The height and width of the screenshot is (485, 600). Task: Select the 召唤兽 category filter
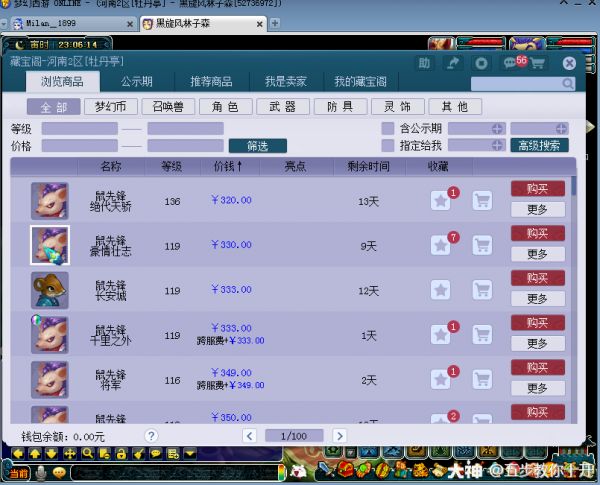pos(168,107)
